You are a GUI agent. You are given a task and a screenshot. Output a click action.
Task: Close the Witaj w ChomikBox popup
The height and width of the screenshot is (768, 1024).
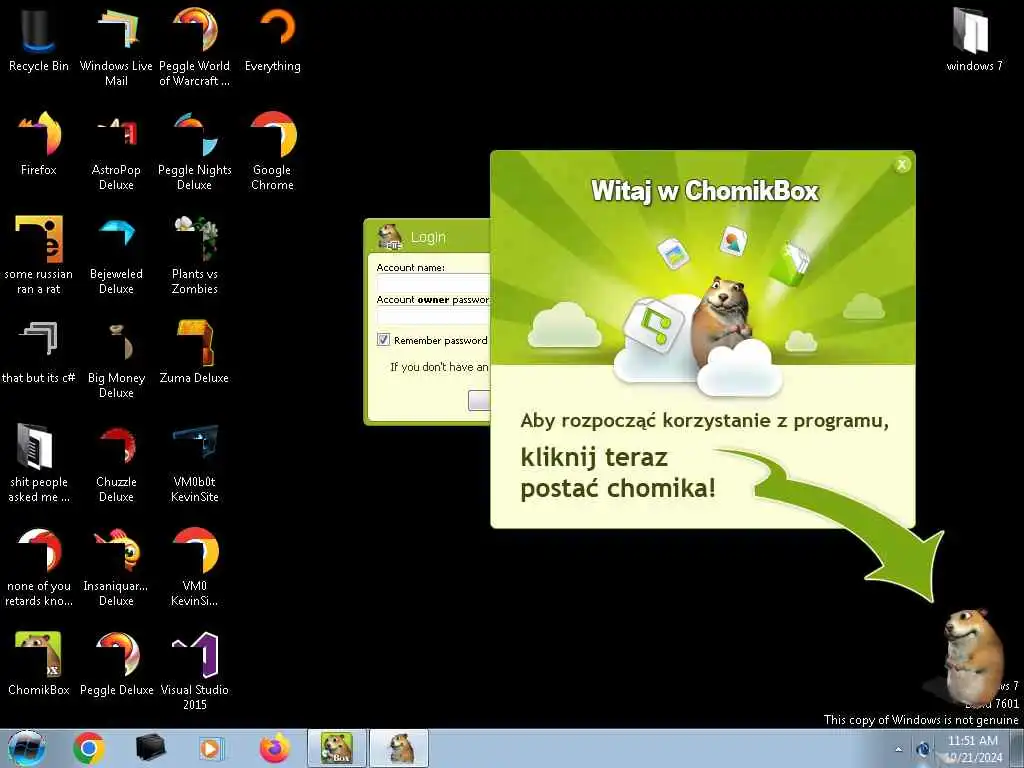[902, 165]
